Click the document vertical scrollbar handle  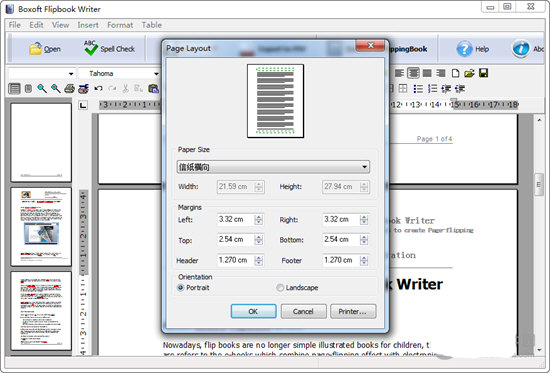[539, 185]
